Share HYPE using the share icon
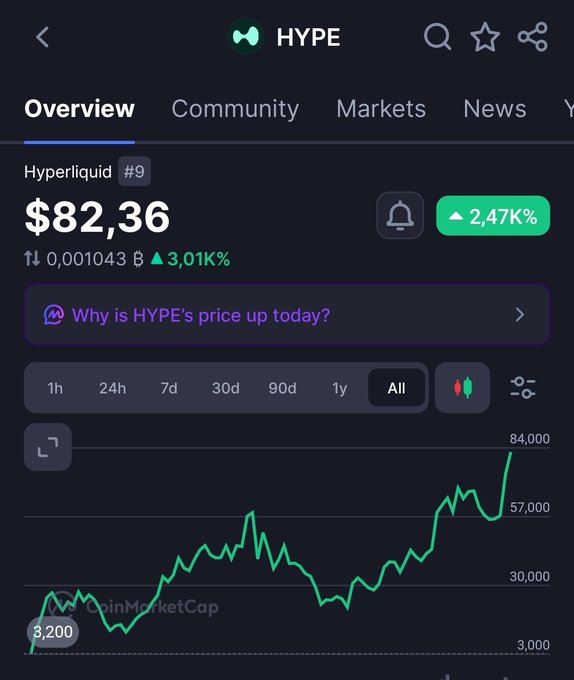 coord(533,37)
